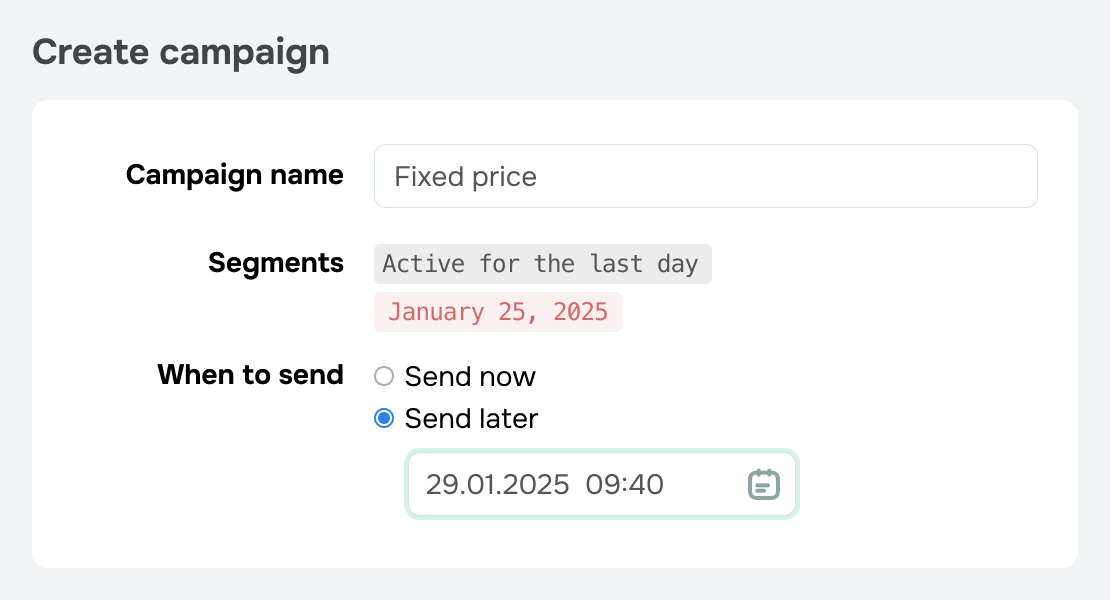The width and height of the screenshot is (1110, 600).
Task: Click the scheduled date-time field
Action: point(602,484)
